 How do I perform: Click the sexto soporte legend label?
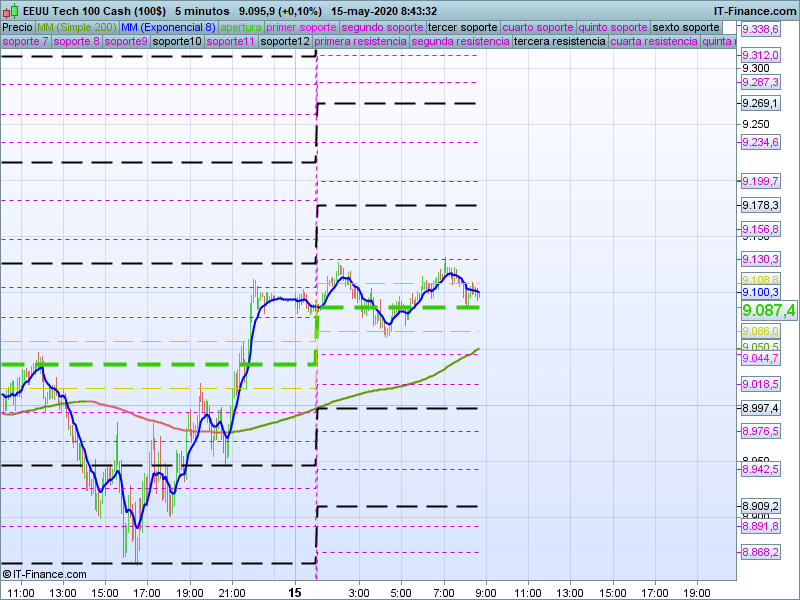pos(686,27)
